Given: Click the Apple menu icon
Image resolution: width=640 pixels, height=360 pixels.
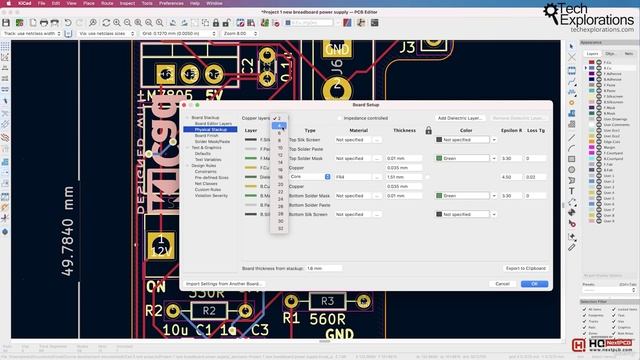Looking at the screenshot, I should point(9,3).
